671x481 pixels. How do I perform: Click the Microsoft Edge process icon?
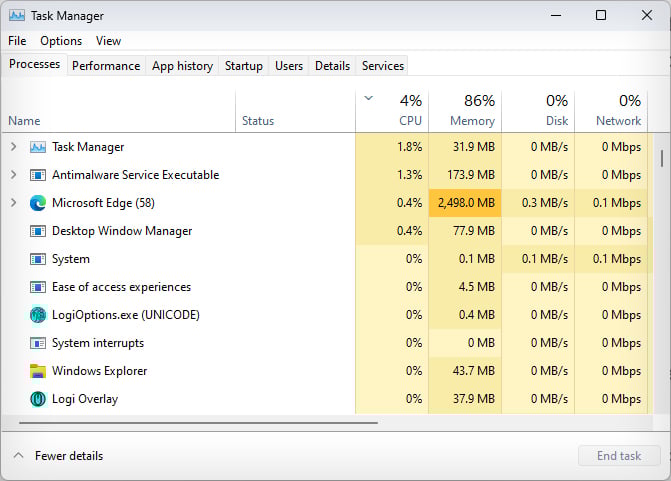[x=38, y=203]
